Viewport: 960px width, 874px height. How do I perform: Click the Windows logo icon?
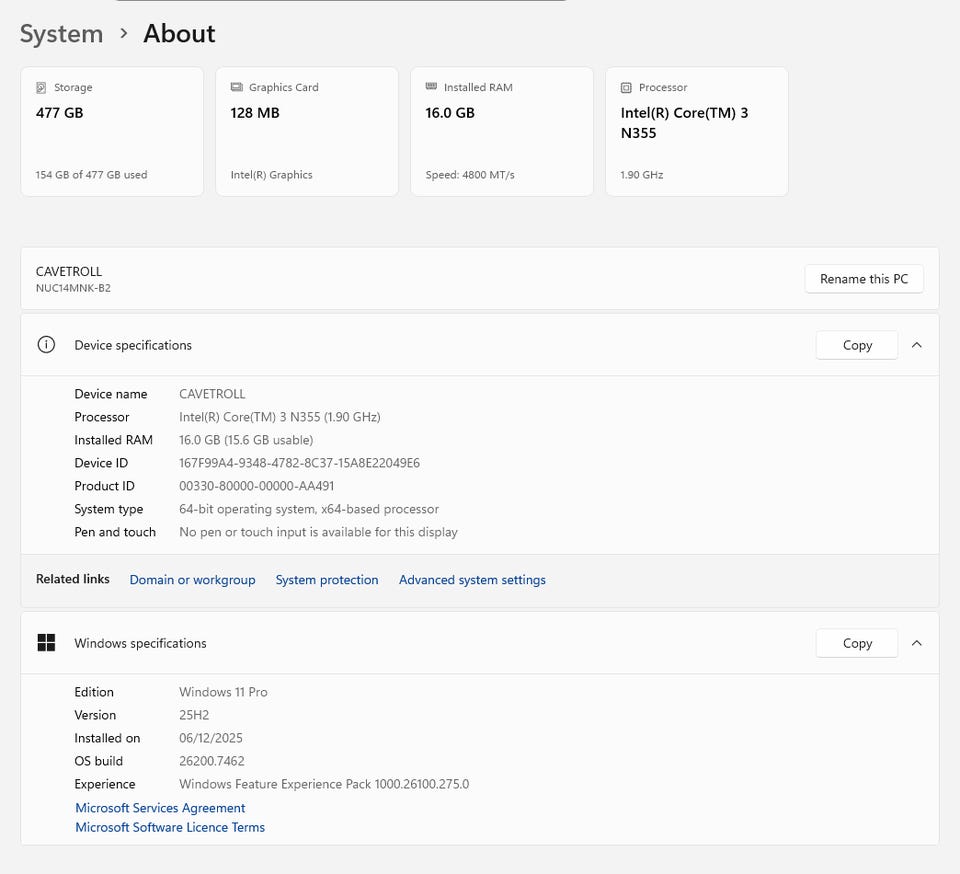click(46, 643)
